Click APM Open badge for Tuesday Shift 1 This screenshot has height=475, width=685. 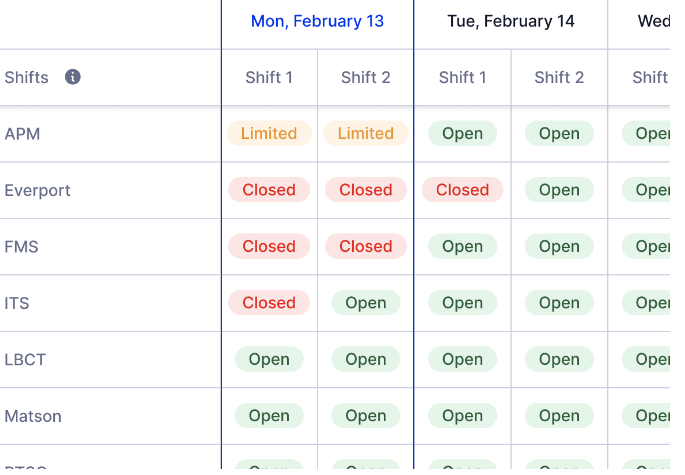pyautogui.click(x=462, y=134)
